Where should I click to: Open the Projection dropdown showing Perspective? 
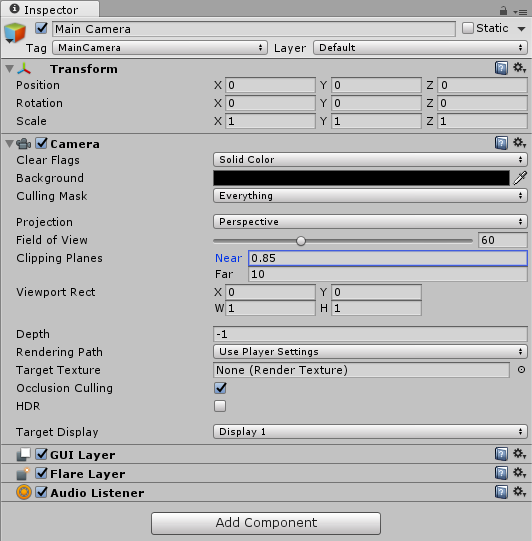point(370,222)
